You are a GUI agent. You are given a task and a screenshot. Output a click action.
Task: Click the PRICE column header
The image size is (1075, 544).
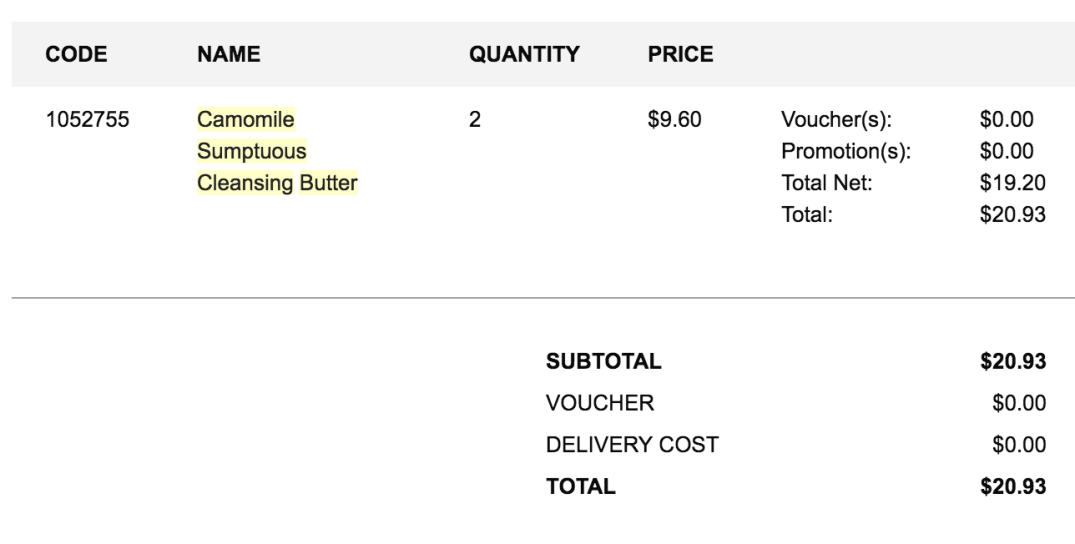coord(680,55)
